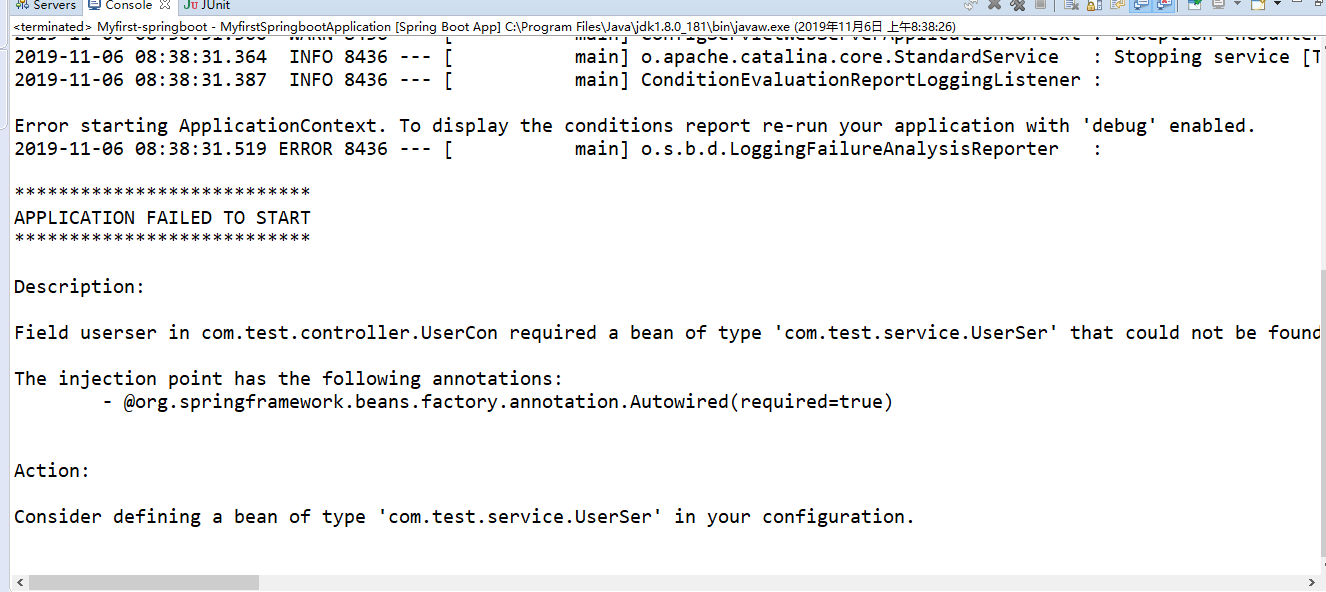The height and width of the screenshot is (592, 1326).
Task: Expand the Open Console dropdown arrow
Action: tap(1277, 5)
